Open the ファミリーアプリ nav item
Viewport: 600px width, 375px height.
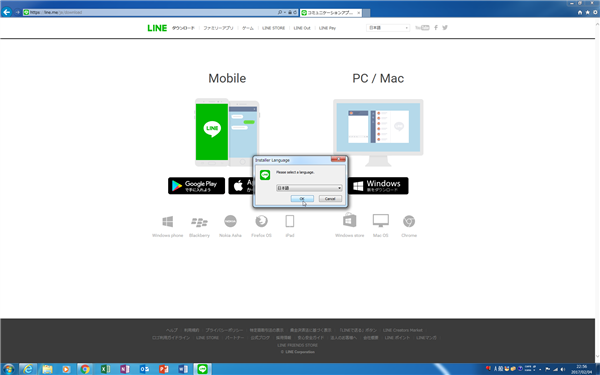coord(218,28)
